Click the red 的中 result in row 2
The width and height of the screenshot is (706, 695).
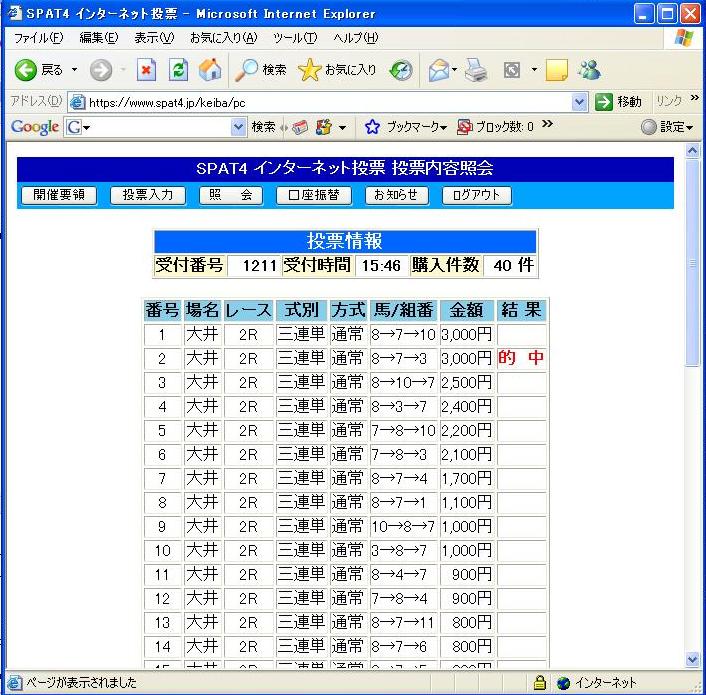[x=521, y=359]
